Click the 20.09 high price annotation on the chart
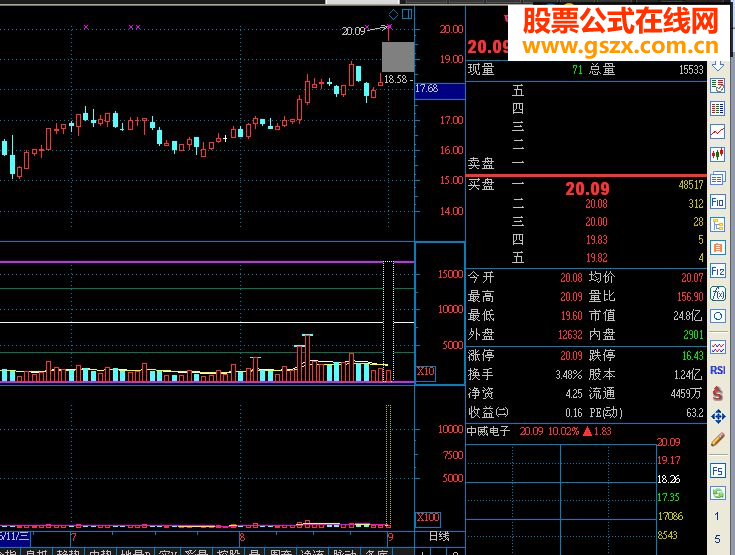Viewport: 735px width, 555px height. [x=353, y=31]
